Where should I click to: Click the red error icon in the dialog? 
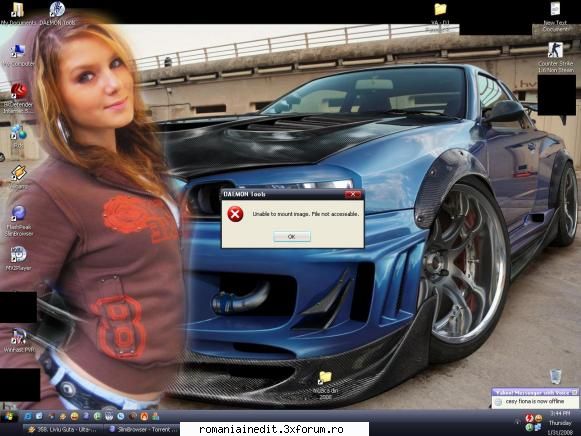pos(235,214)
